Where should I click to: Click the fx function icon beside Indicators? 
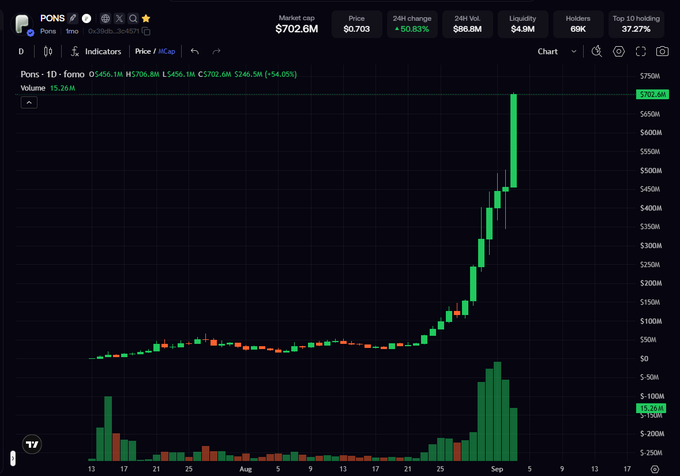pyautogui.click(x=75, y=52)
